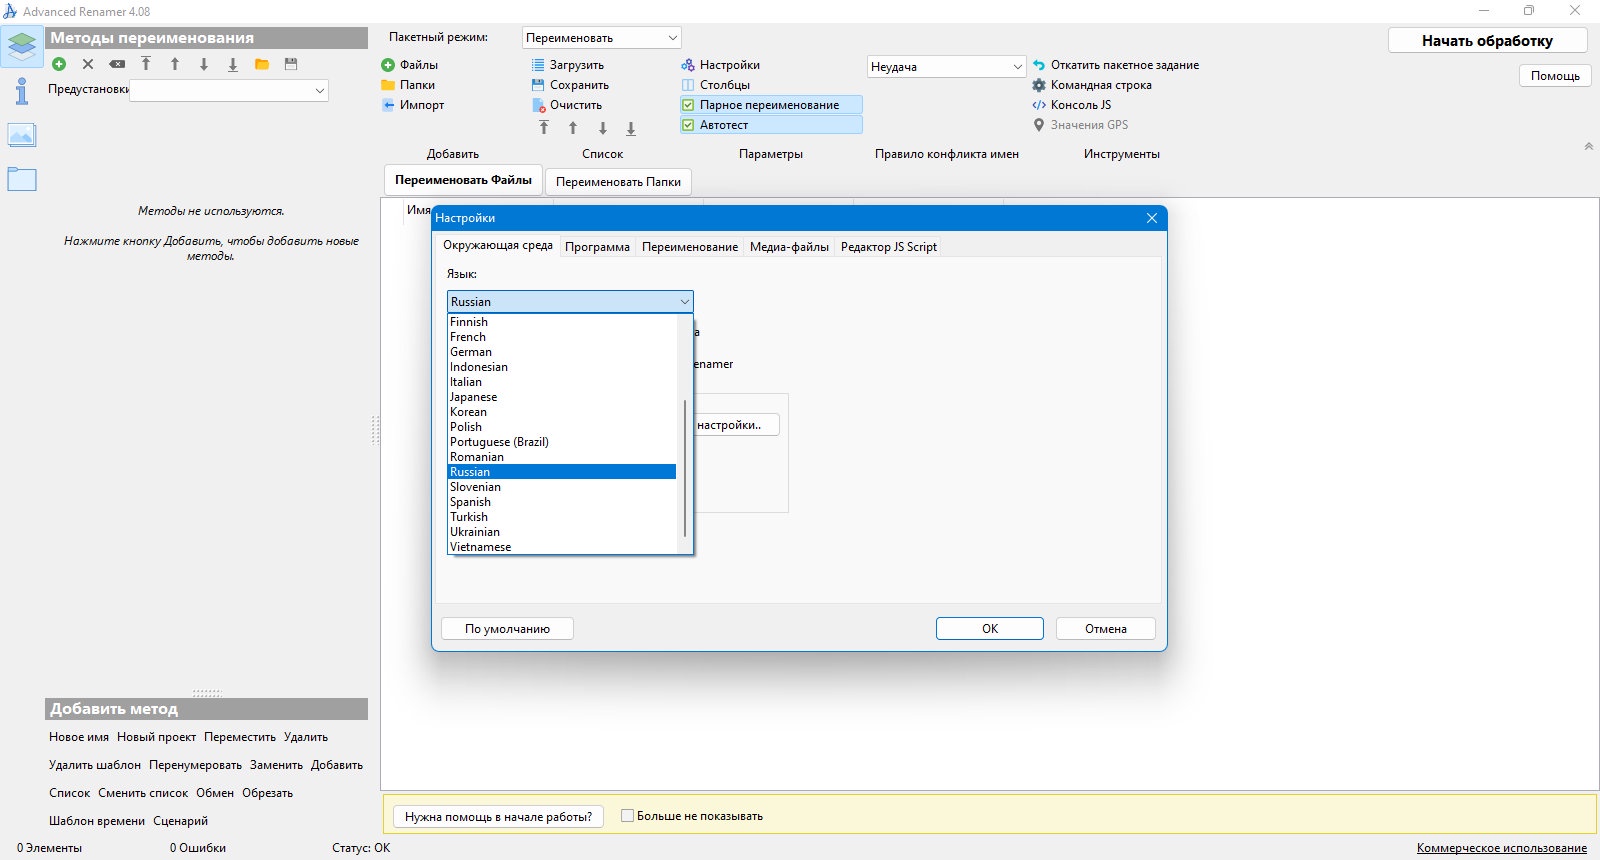Open Консоль JS tool
The height and width of the screenshot is (860, 1600).
pyautogui.click(x=1072, y=105)
